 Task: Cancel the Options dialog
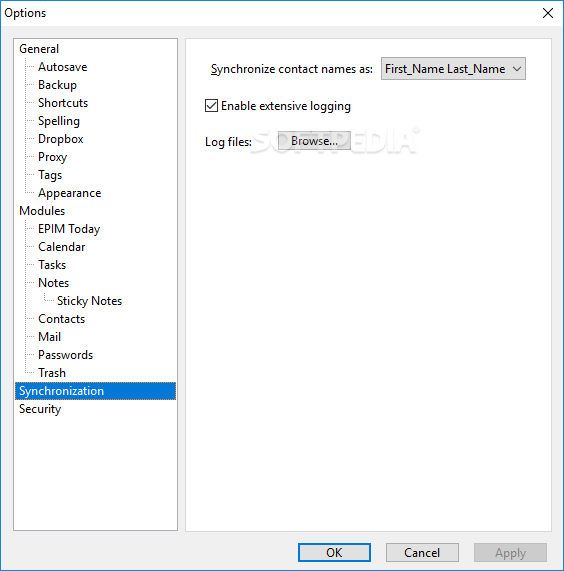coord(422,552)
